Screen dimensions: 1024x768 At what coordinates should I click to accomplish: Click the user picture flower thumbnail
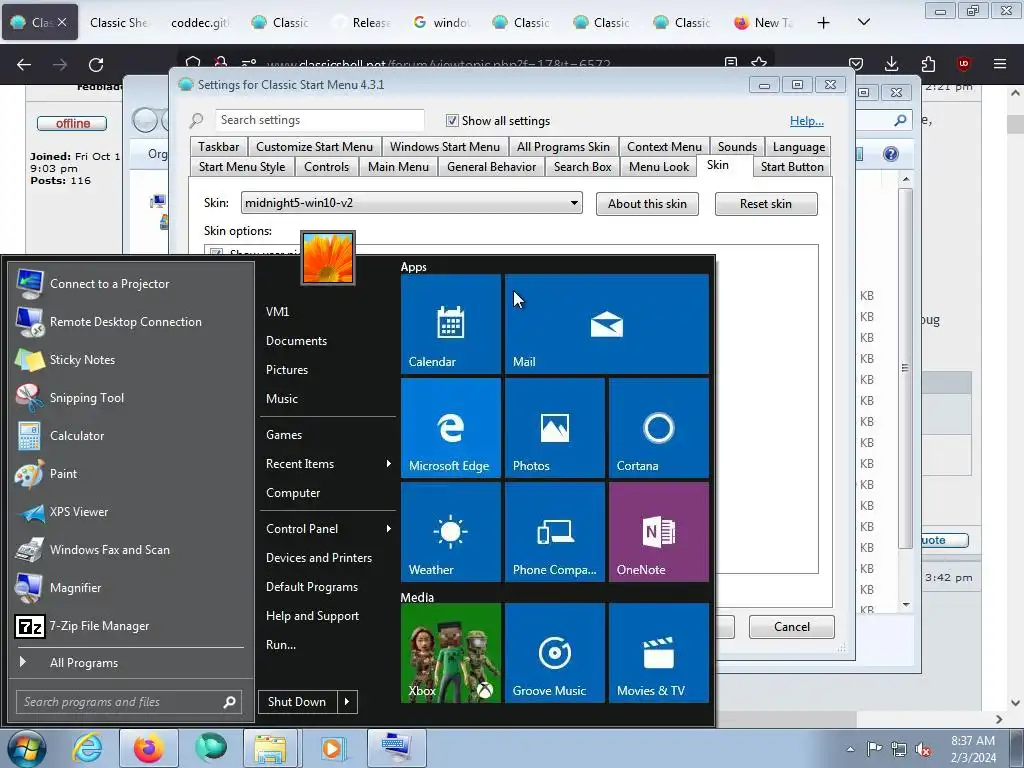[x=328, y=258]
